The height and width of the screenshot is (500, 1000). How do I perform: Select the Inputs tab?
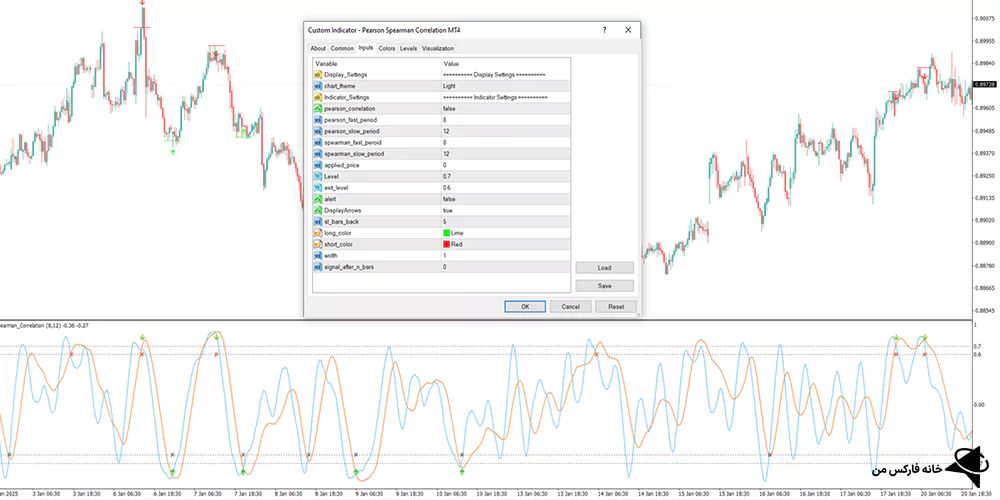click(x=366, y=48)
